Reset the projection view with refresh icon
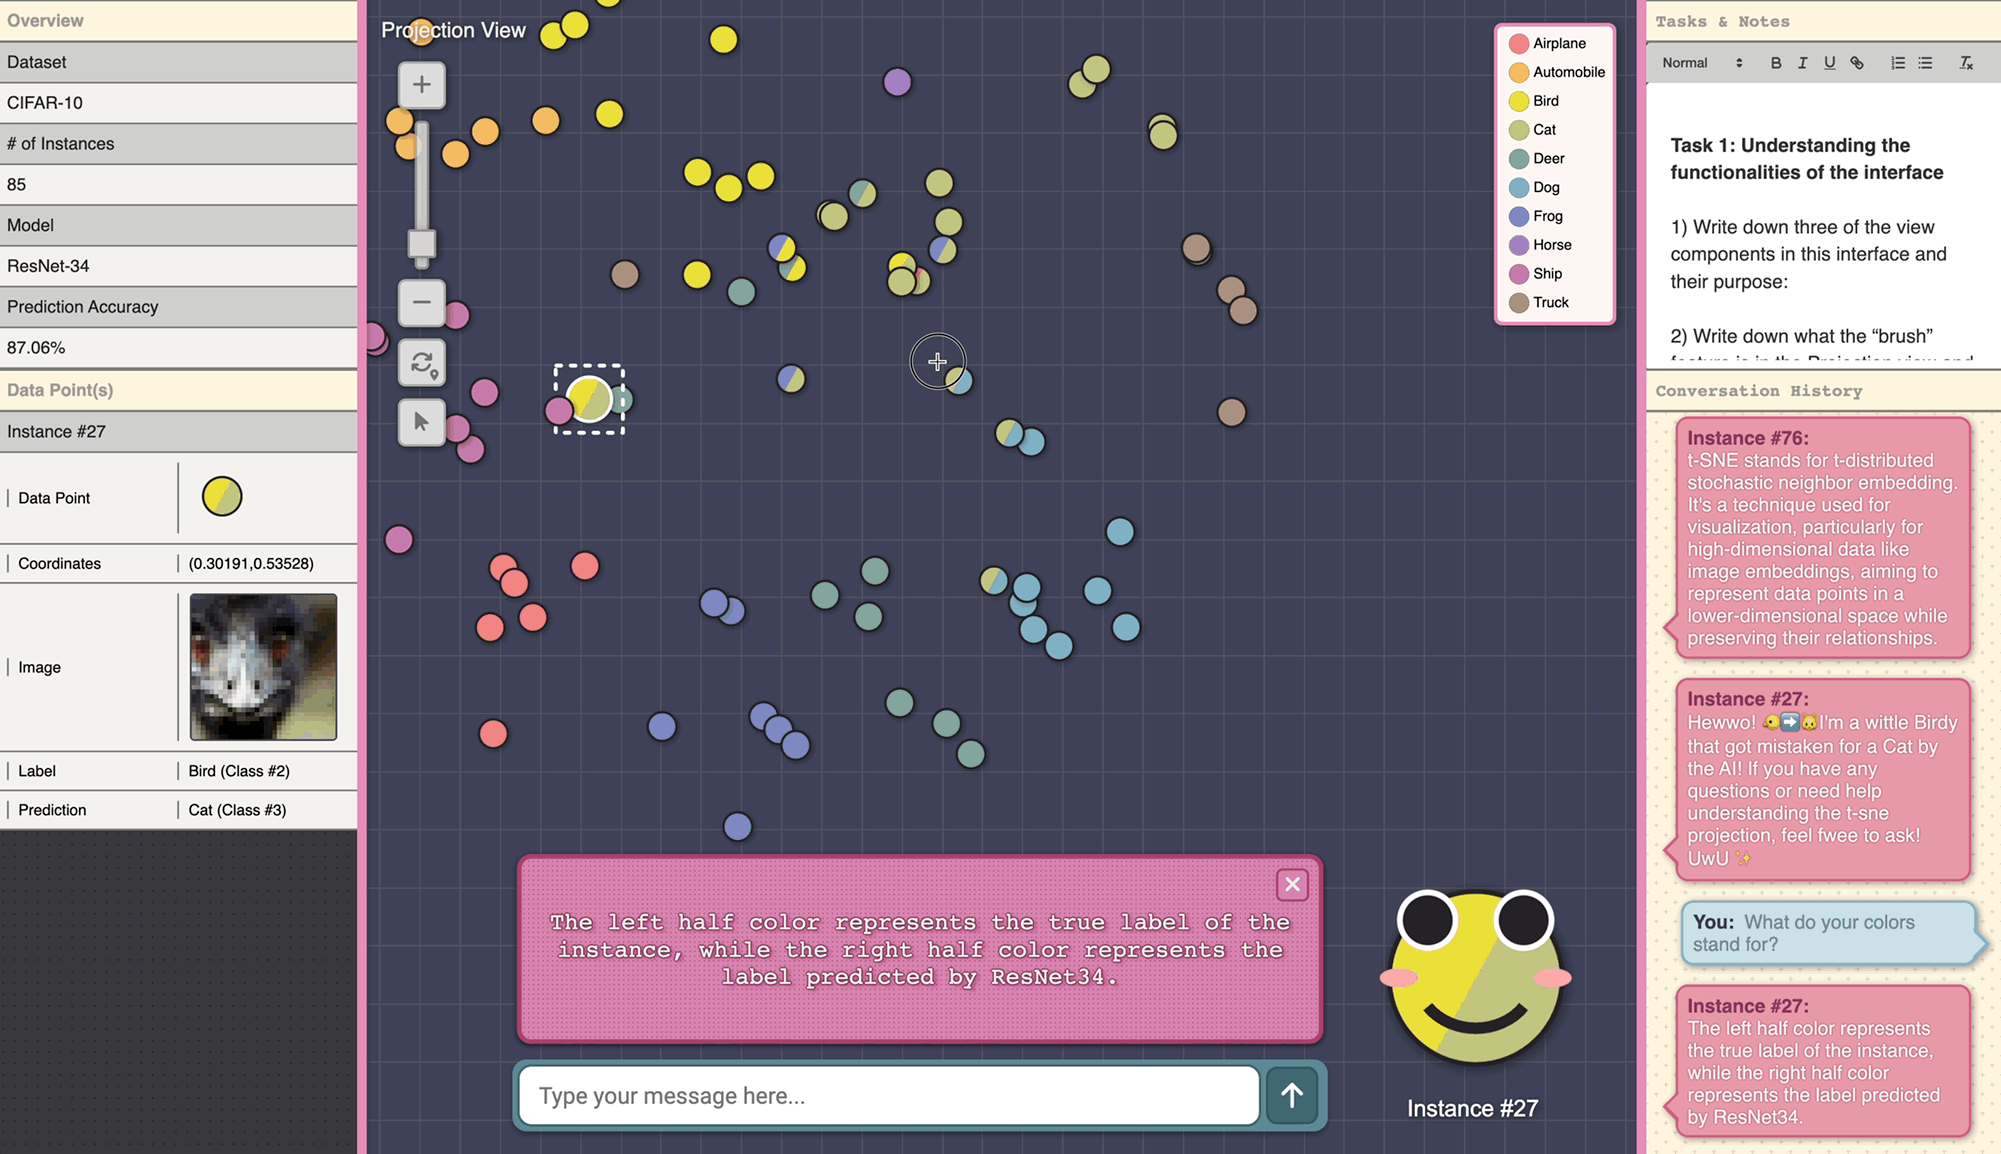The height and width of the screenshot is (1154, 2001). (421, 363)
